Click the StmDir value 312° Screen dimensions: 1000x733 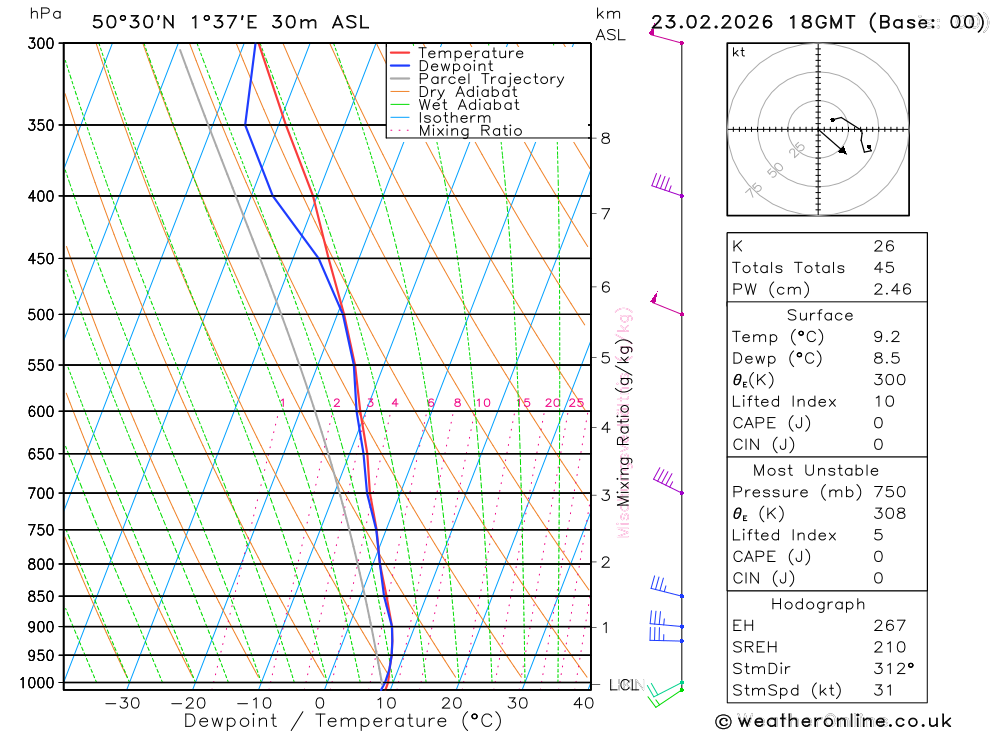(x=893, y=669)
